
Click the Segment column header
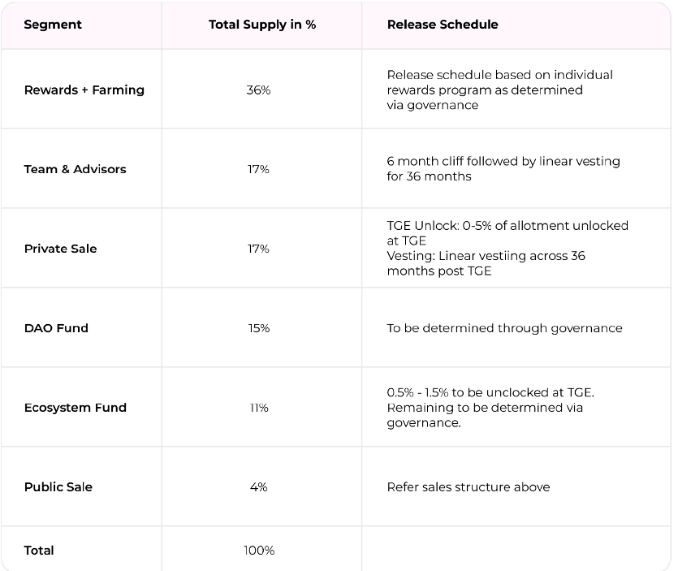tap(52, 25)
